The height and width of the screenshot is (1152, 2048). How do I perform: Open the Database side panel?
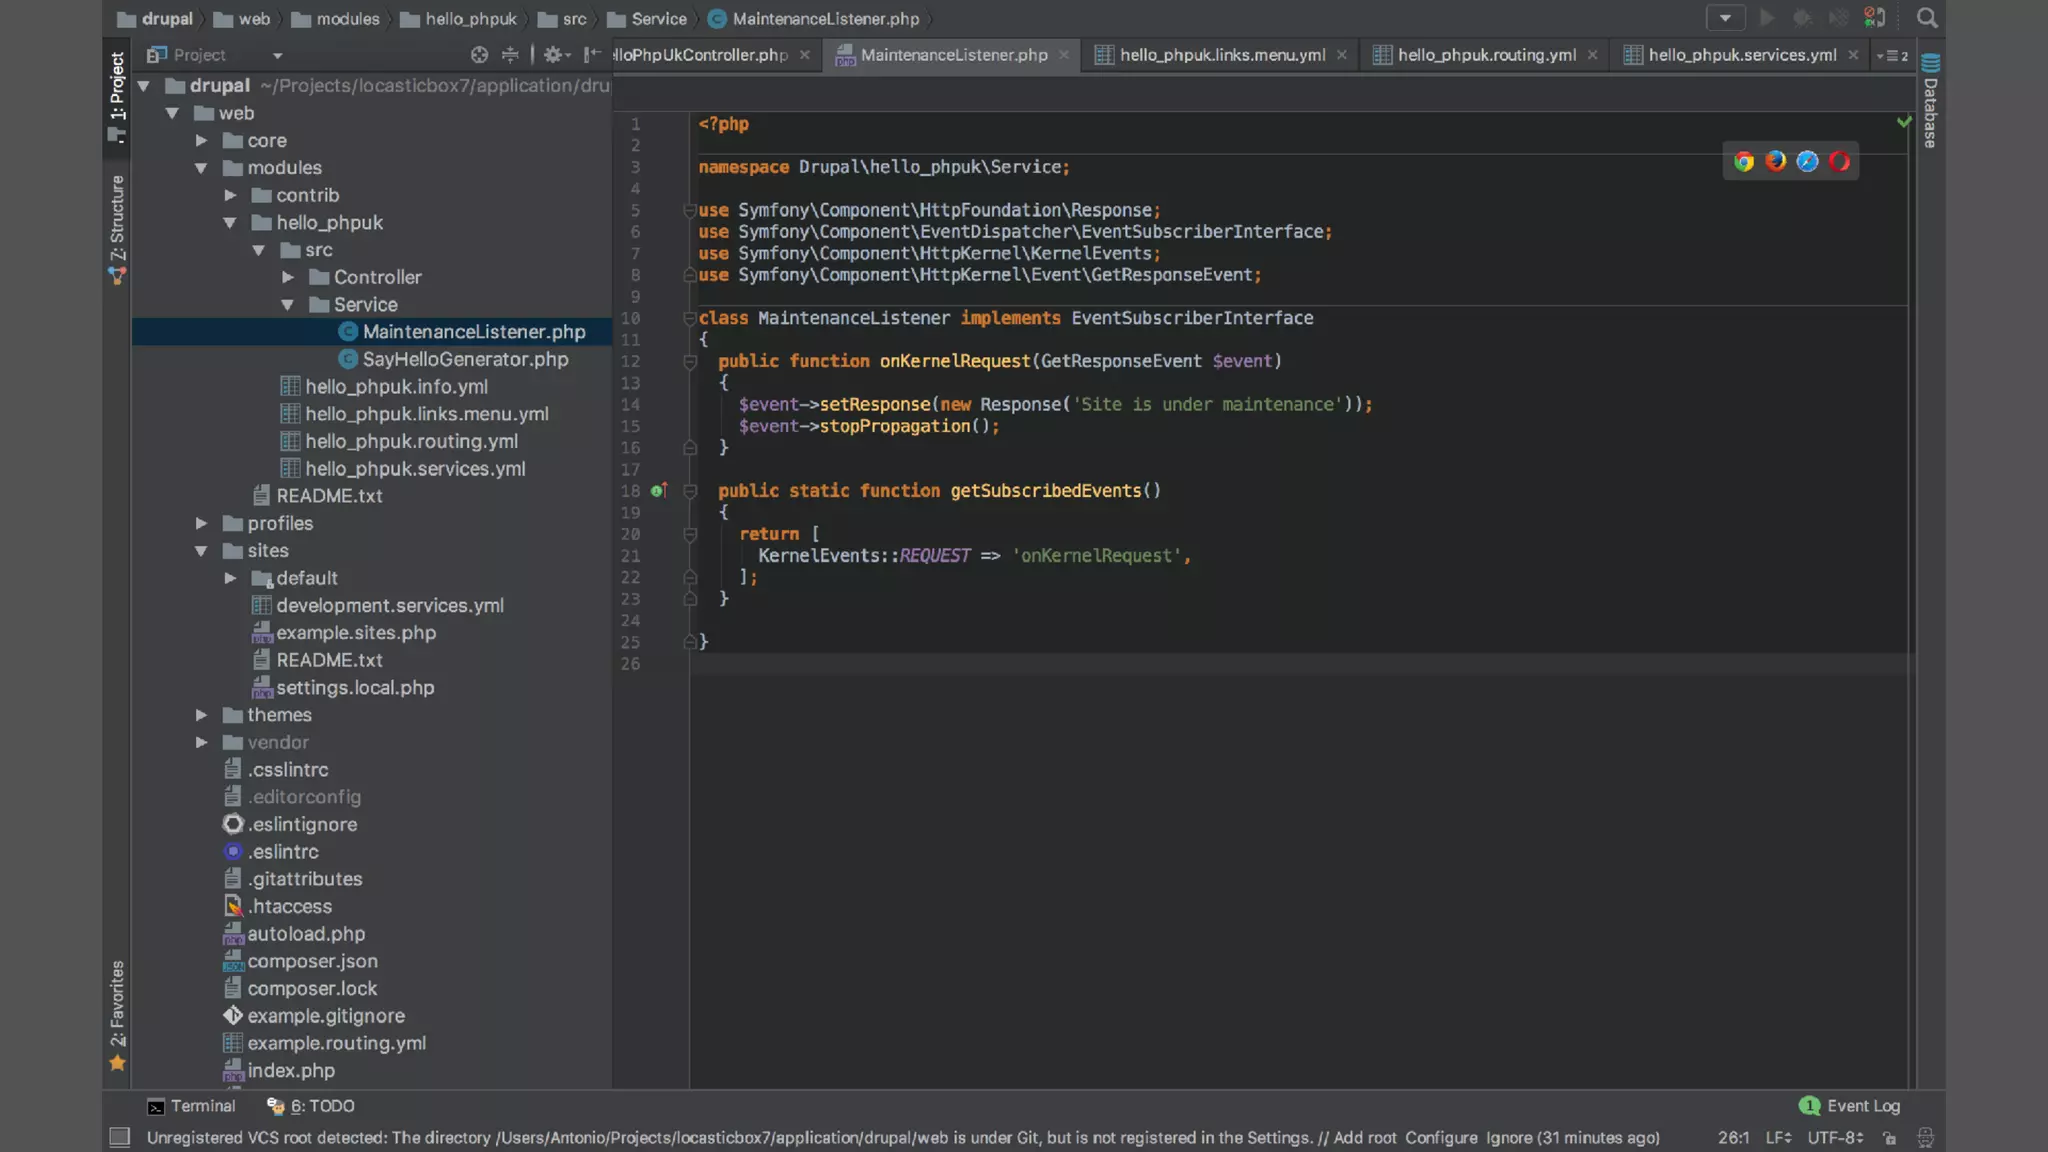click(x=1930, y=100)
